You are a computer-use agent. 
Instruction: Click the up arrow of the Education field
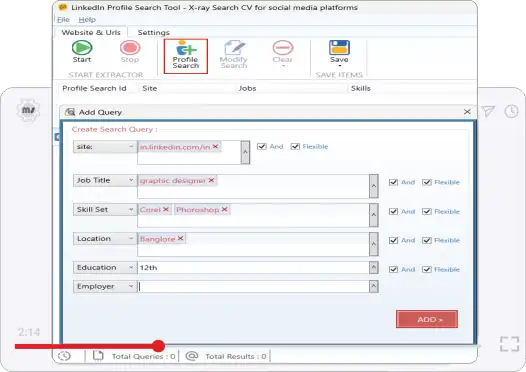point(374,267)
